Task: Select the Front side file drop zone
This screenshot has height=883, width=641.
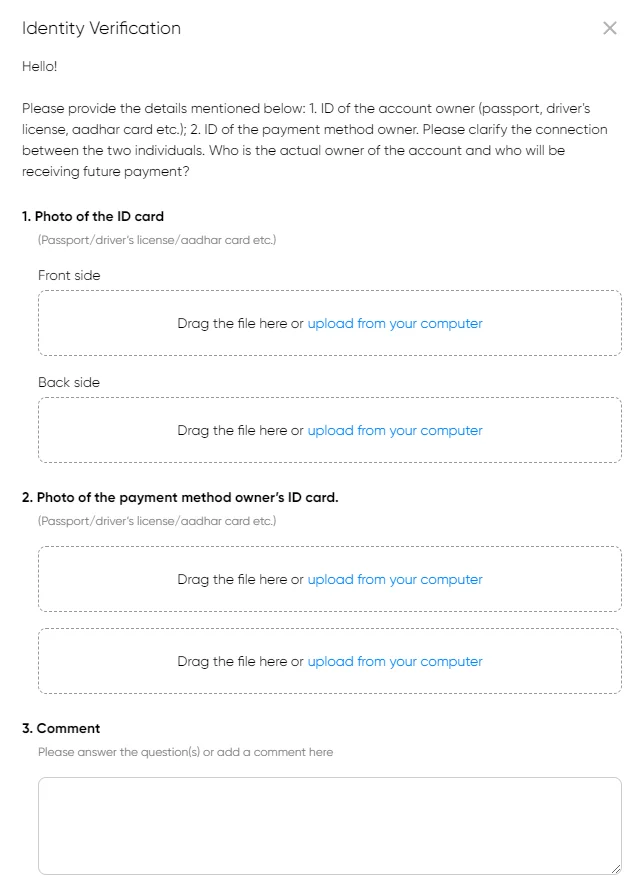Action: (330, 323)
